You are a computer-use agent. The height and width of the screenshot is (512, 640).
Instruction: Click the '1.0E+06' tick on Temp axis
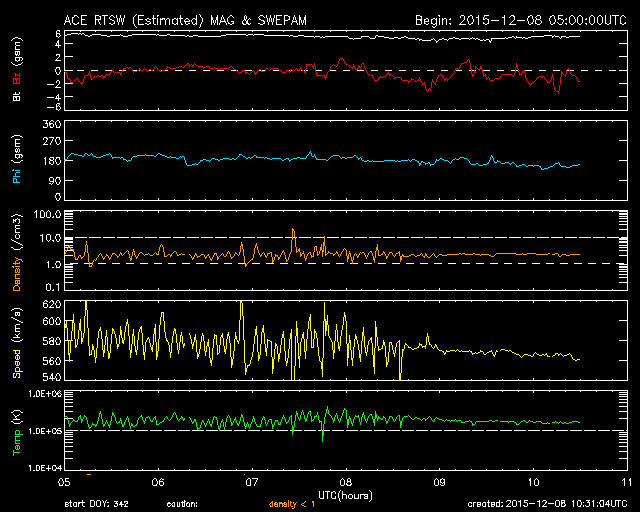click(45, 393)
